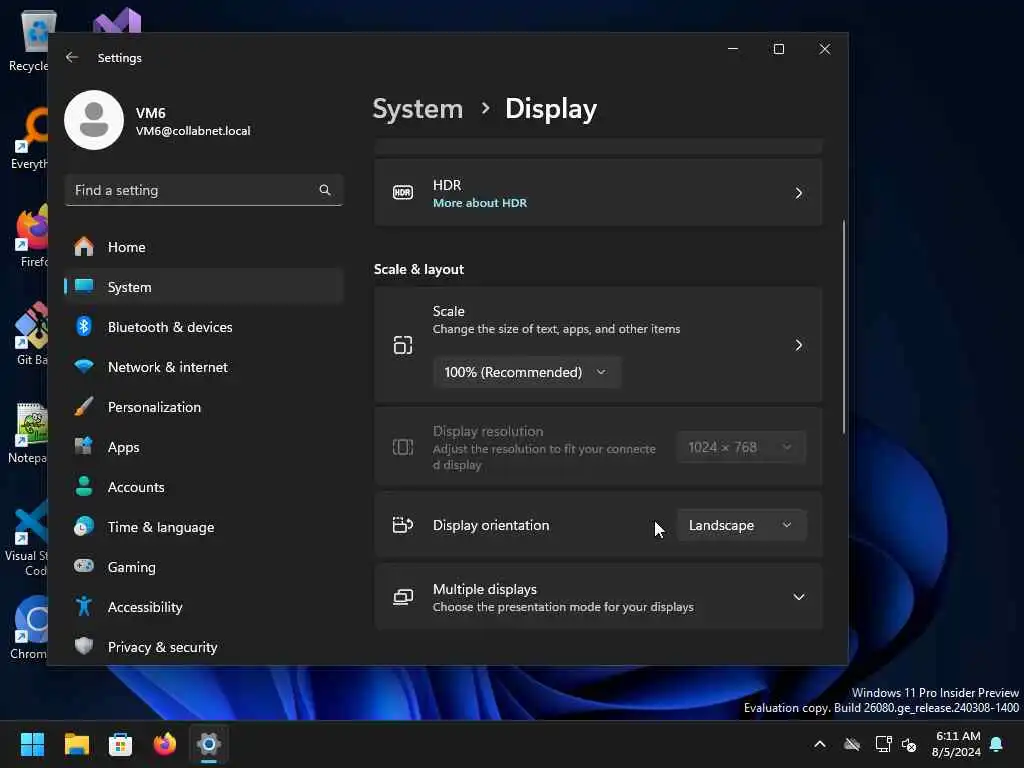
Task: Click the network status tray icon
Action: click(x=884, y=744)
